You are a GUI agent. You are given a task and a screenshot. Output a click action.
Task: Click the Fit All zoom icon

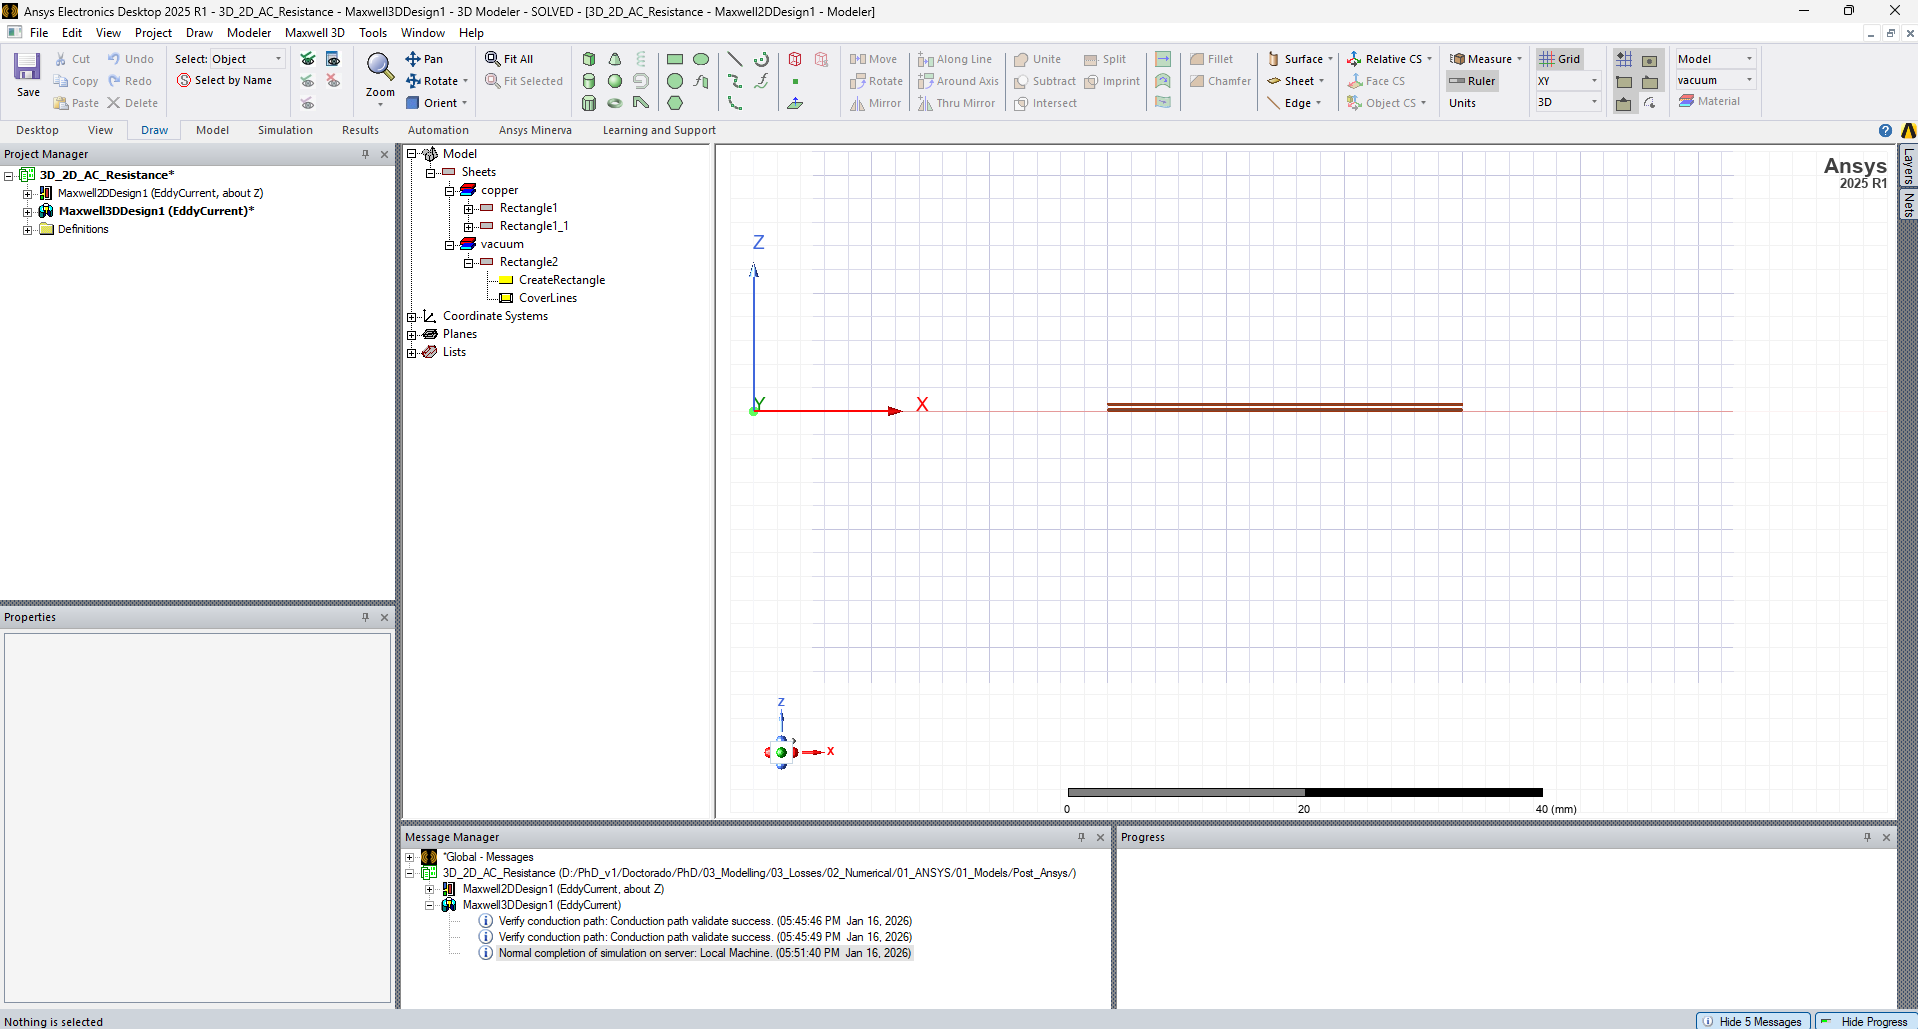509,59
